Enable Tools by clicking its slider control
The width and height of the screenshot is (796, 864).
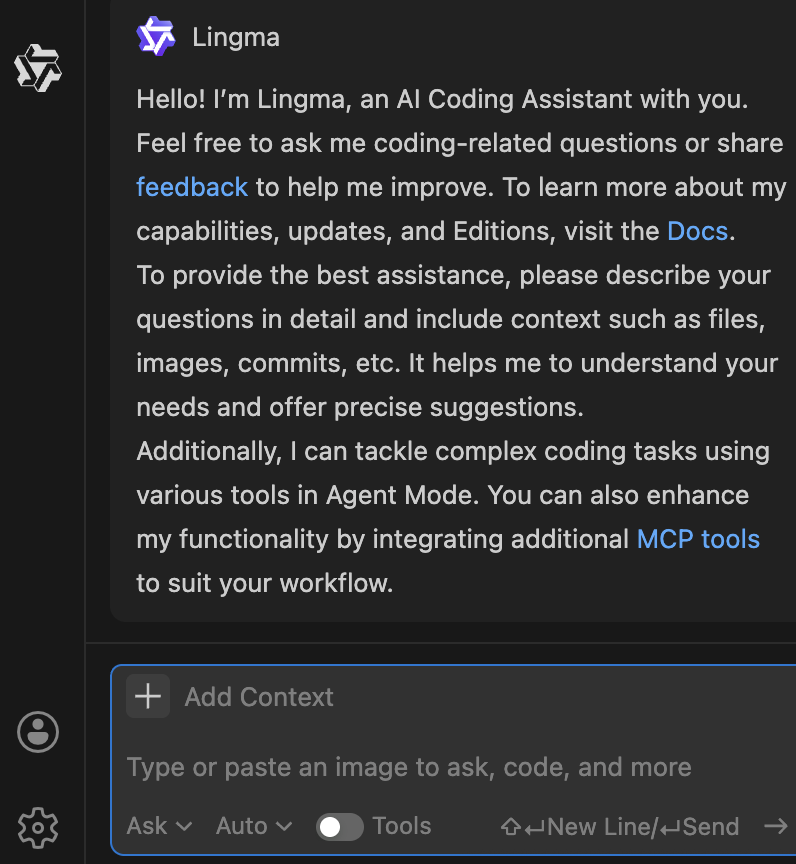(339, 826)
